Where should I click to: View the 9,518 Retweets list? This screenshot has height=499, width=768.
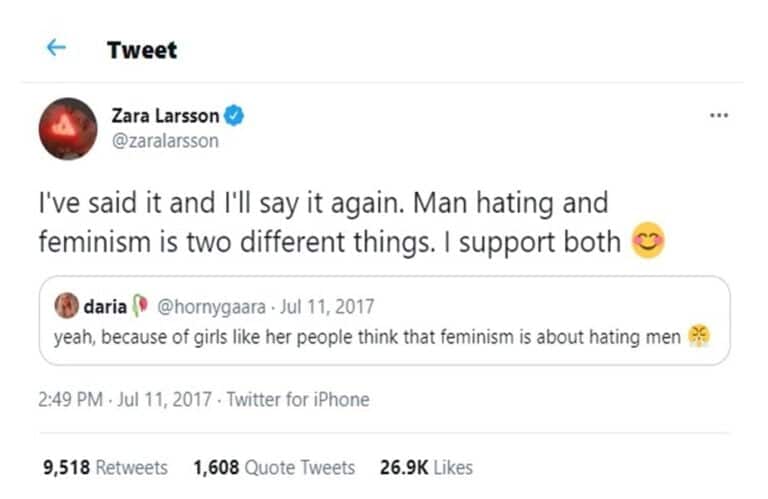105,467
